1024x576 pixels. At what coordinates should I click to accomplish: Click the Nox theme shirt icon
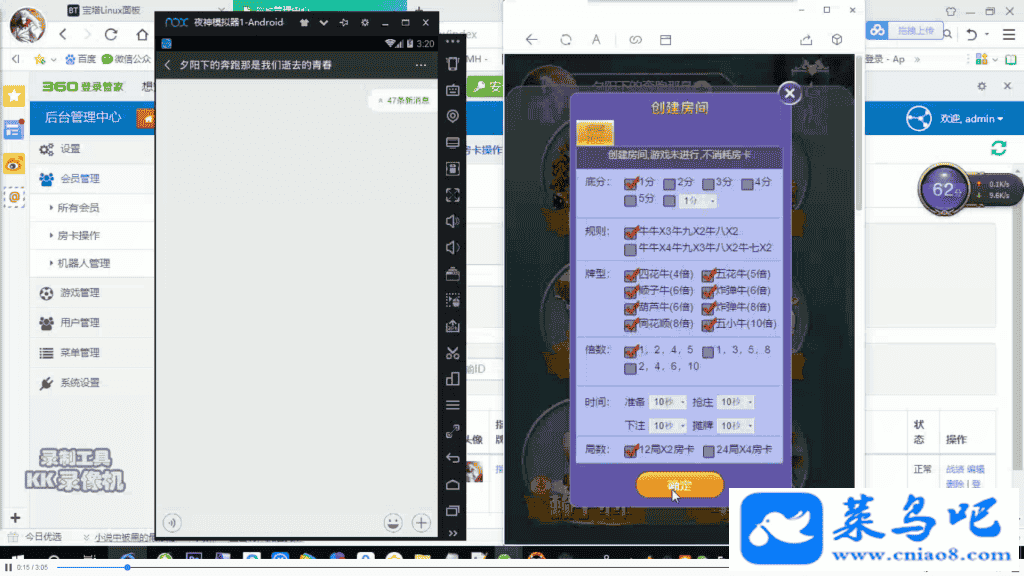point(304,22)
